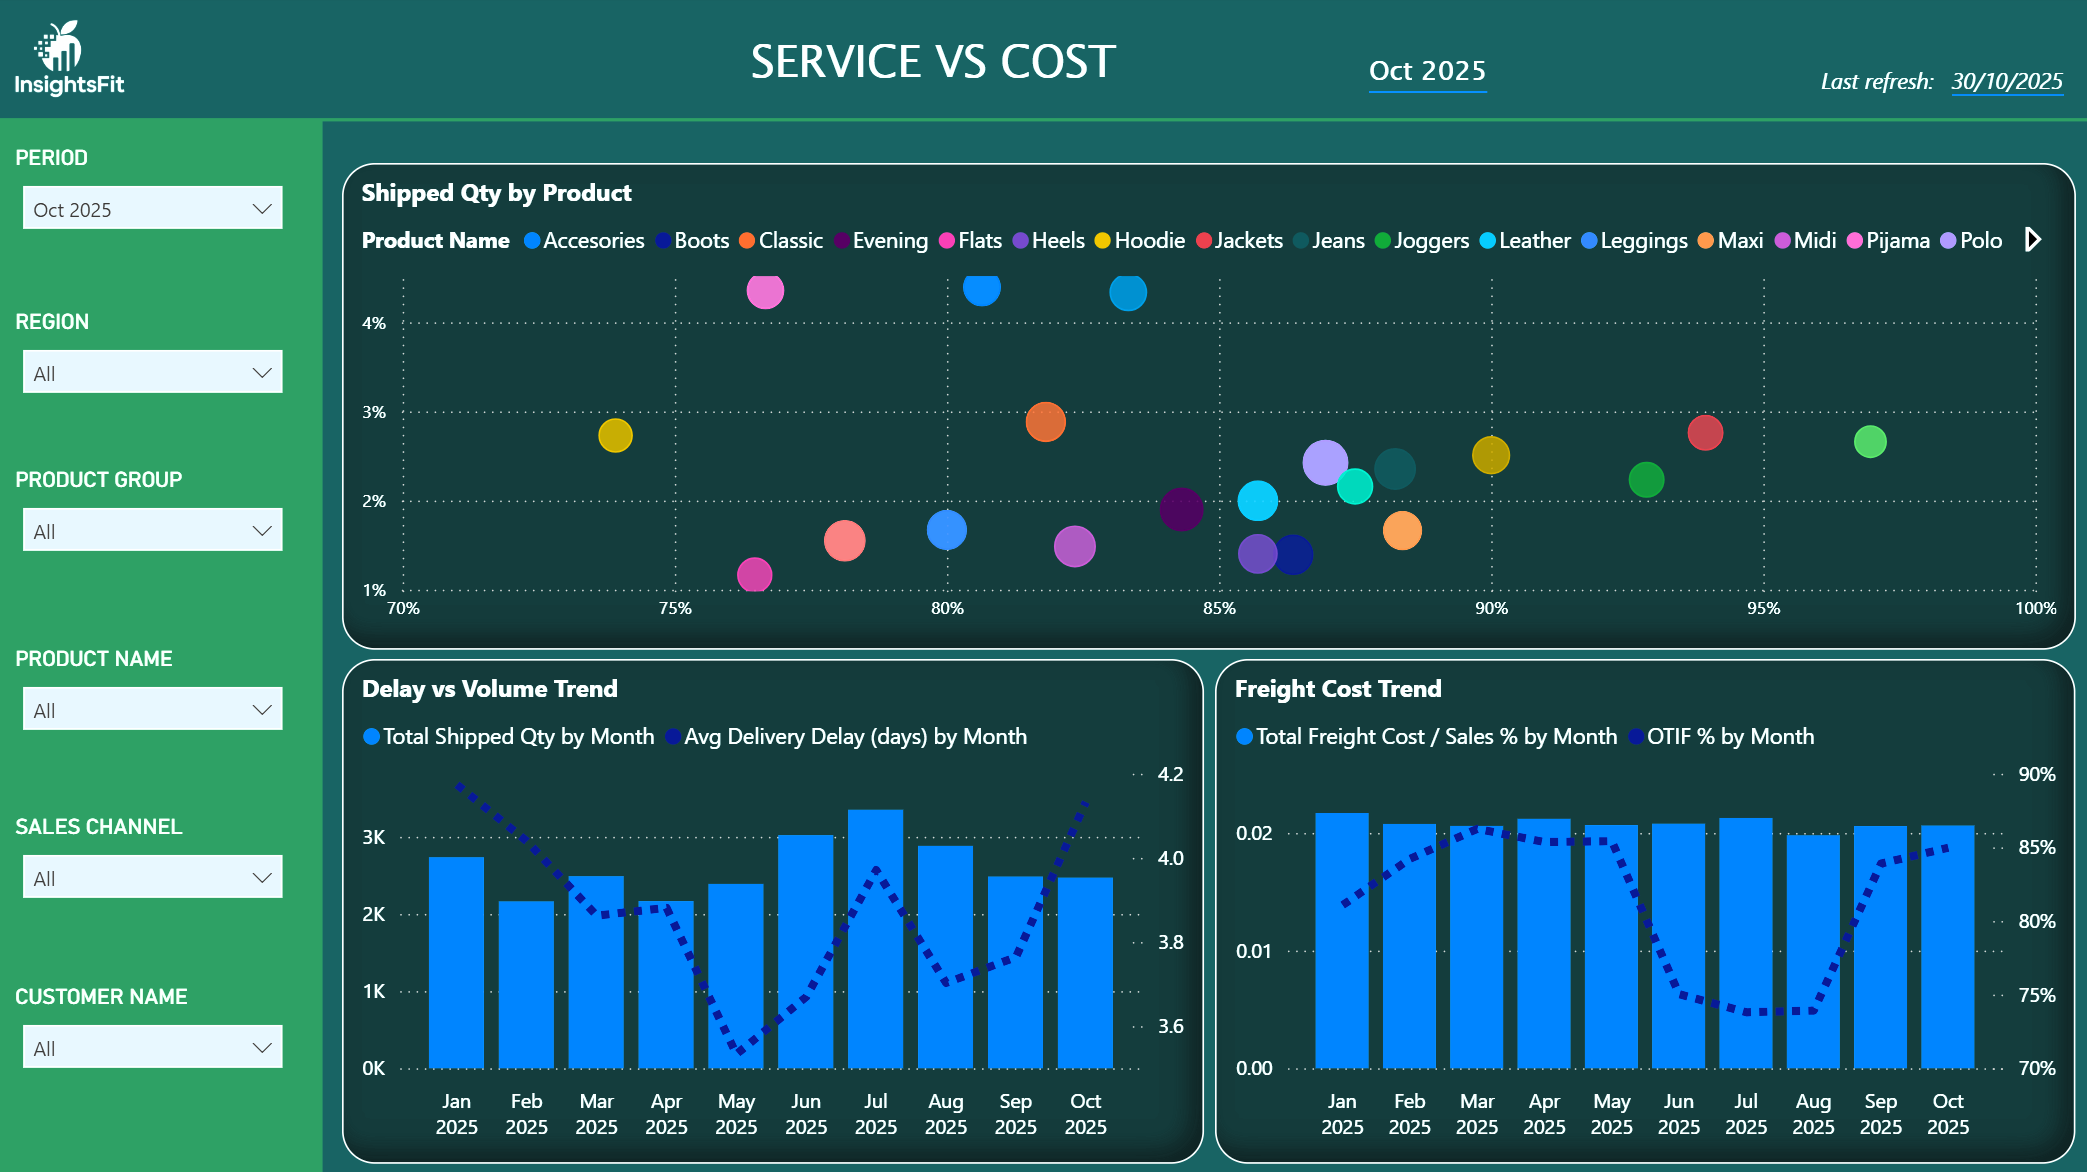Expand the Region filter dropdown

152,373
